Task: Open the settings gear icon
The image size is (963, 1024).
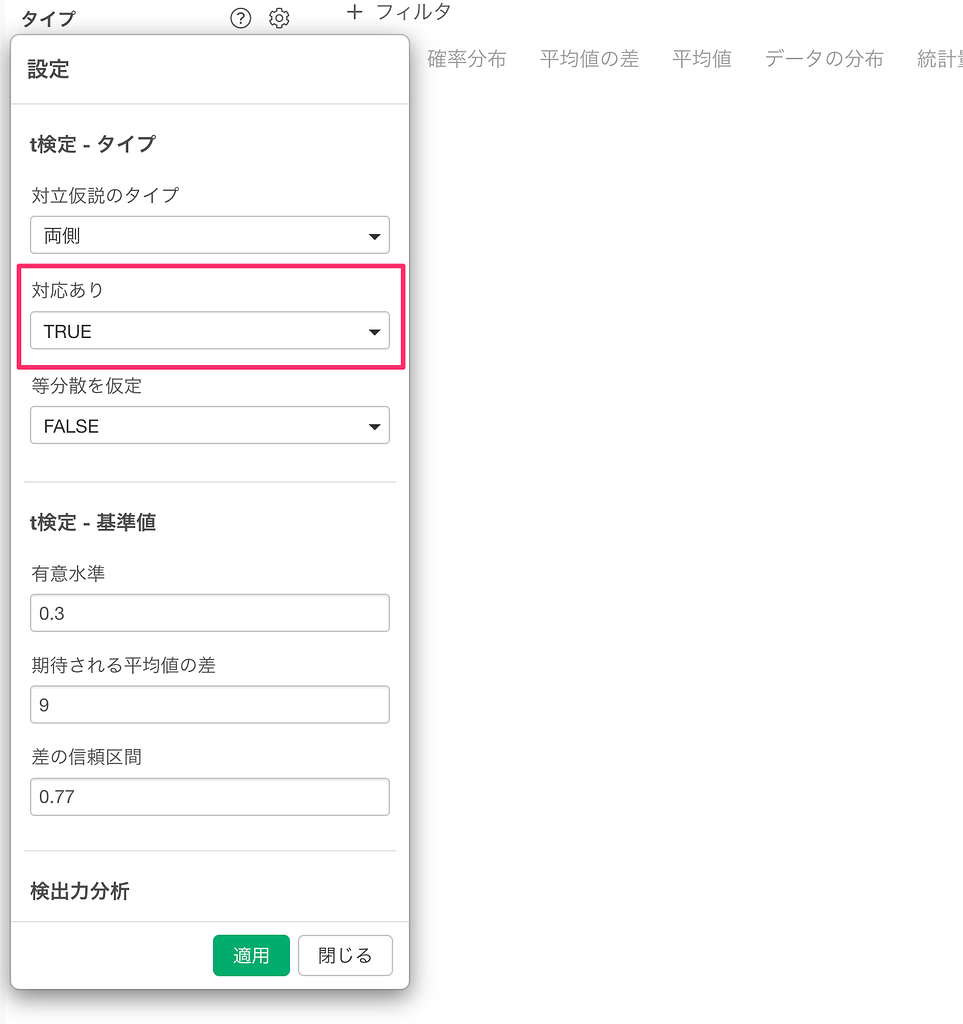Action: point(279,17)
